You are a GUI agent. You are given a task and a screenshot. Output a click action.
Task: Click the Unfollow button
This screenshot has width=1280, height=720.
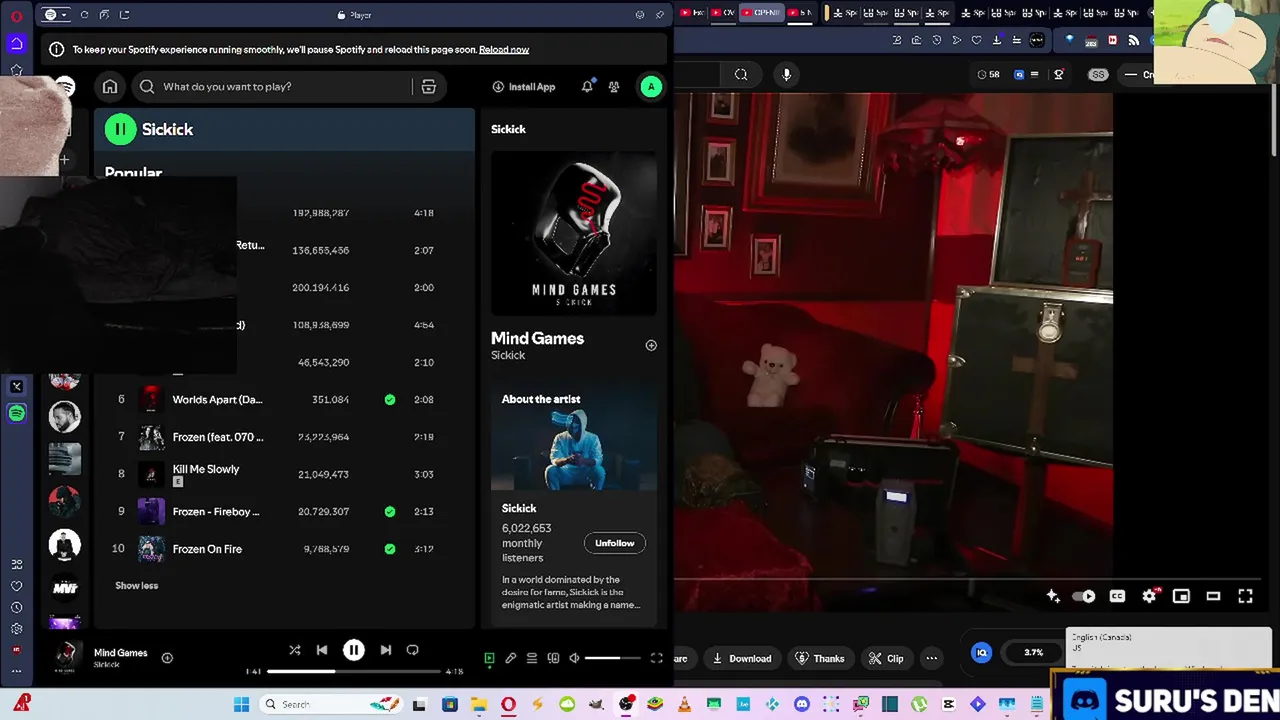tap(614, 543)
